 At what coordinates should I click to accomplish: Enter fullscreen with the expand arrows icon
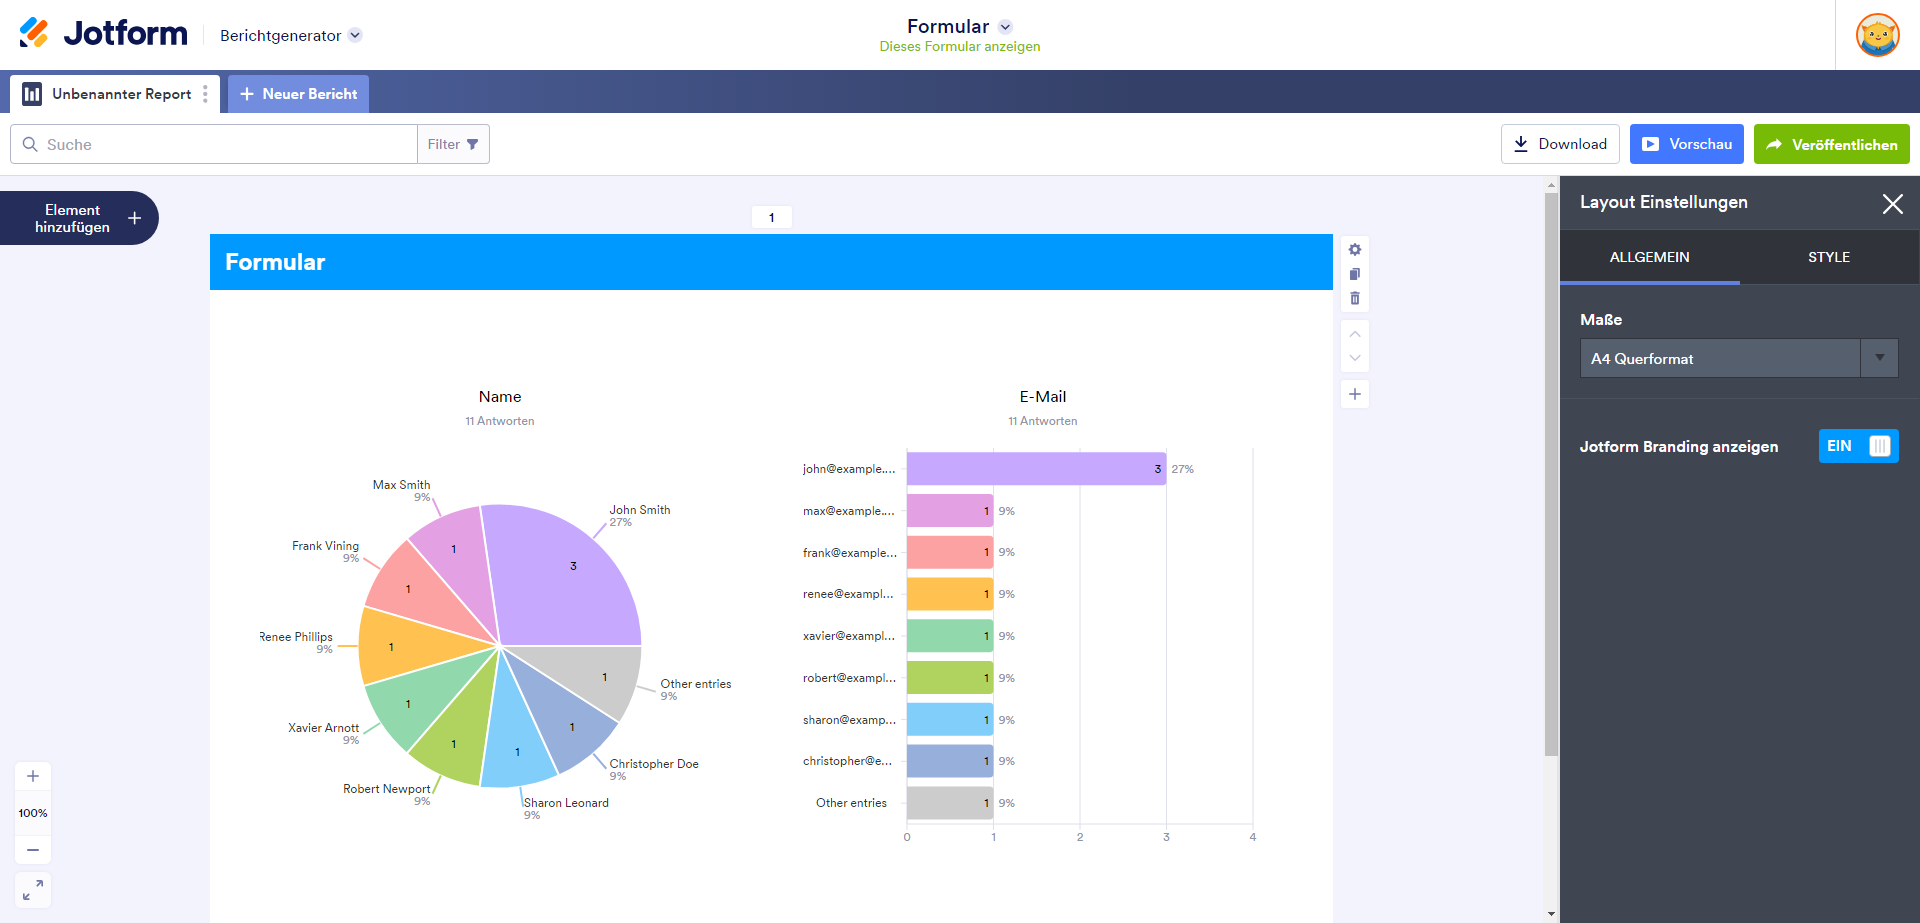click(x=33, y=889)
